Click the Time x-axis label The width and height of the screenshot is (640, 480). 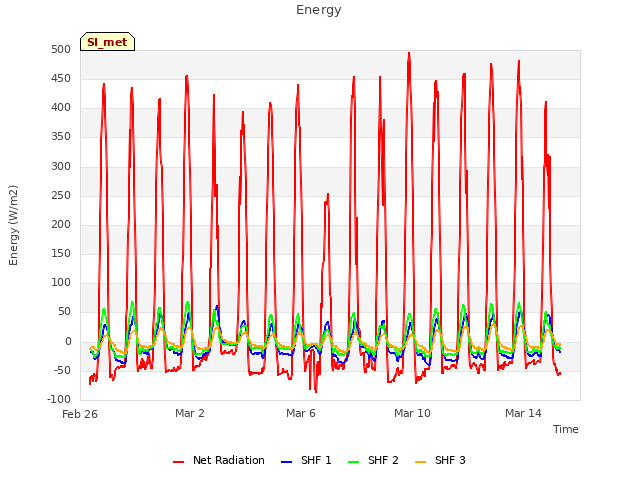click(x=566, y=429)
